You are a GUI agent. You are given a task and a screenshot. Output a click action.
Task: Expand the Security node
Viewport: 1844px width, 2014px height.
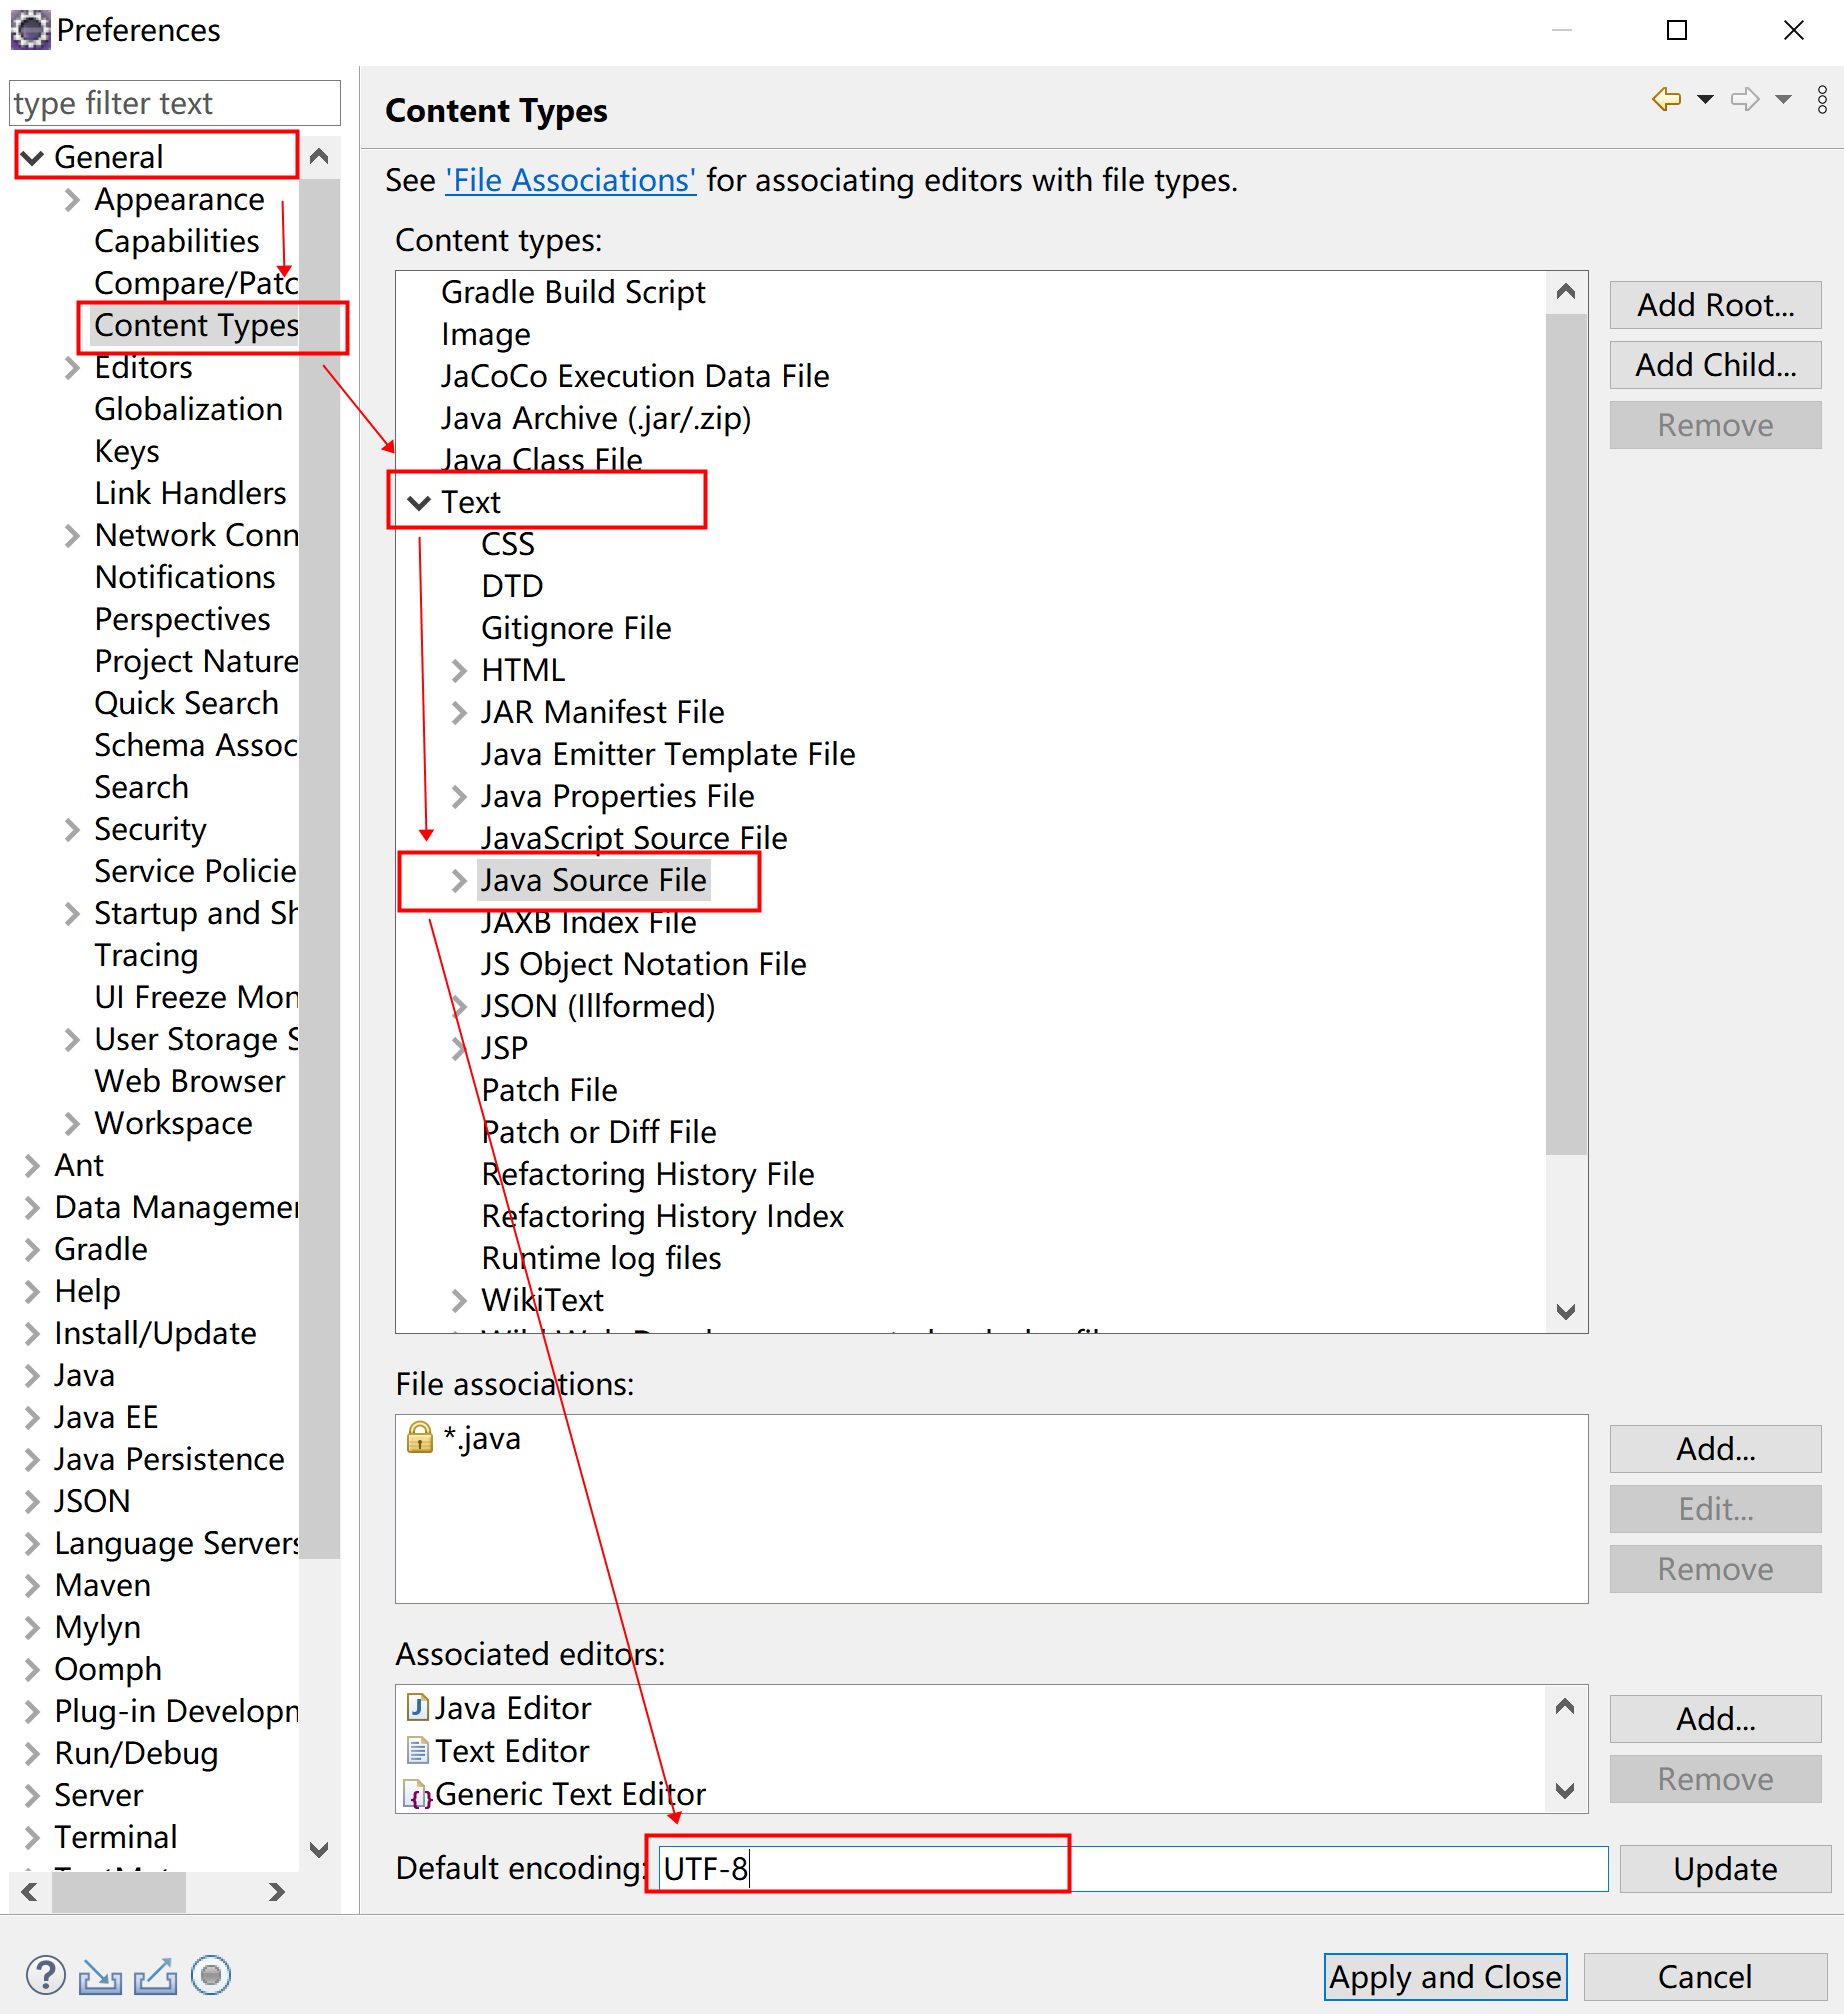coord(72,830)
